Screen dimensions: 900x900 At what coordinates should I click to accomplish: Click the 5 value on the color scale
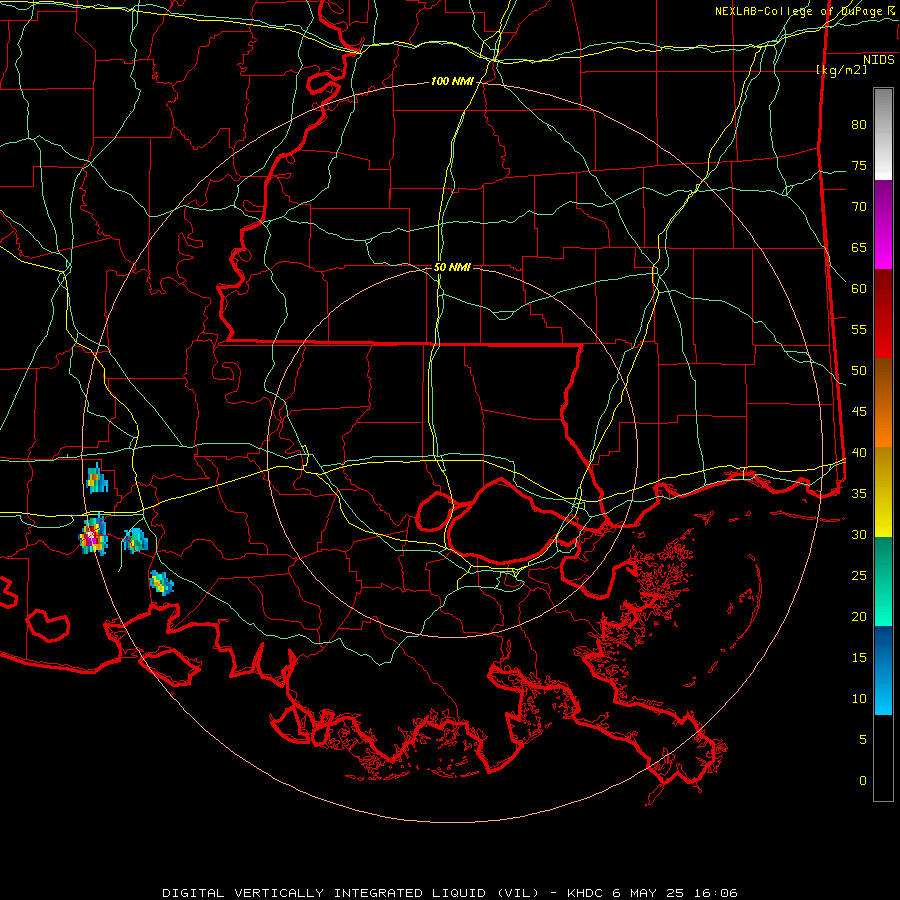coord(863,739)
